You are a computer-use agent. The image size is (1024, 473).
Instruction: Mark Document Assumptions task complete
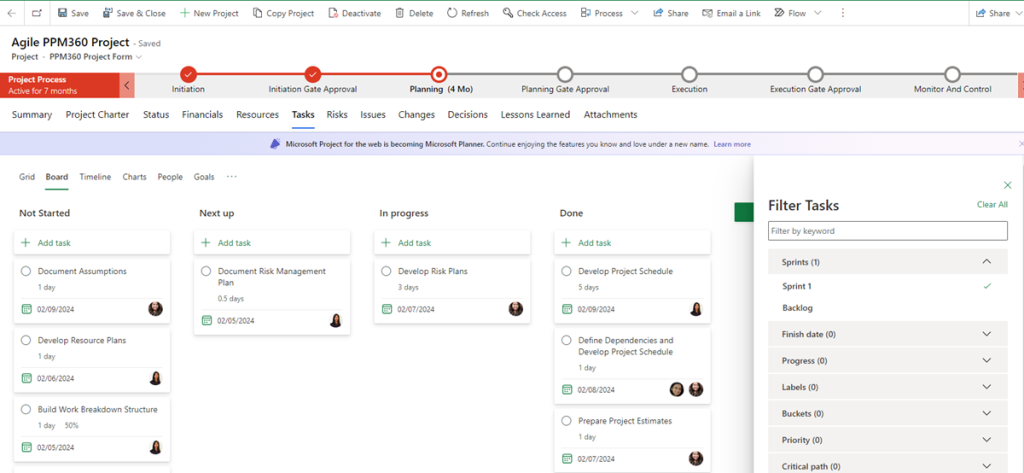[x=26, y=271]
